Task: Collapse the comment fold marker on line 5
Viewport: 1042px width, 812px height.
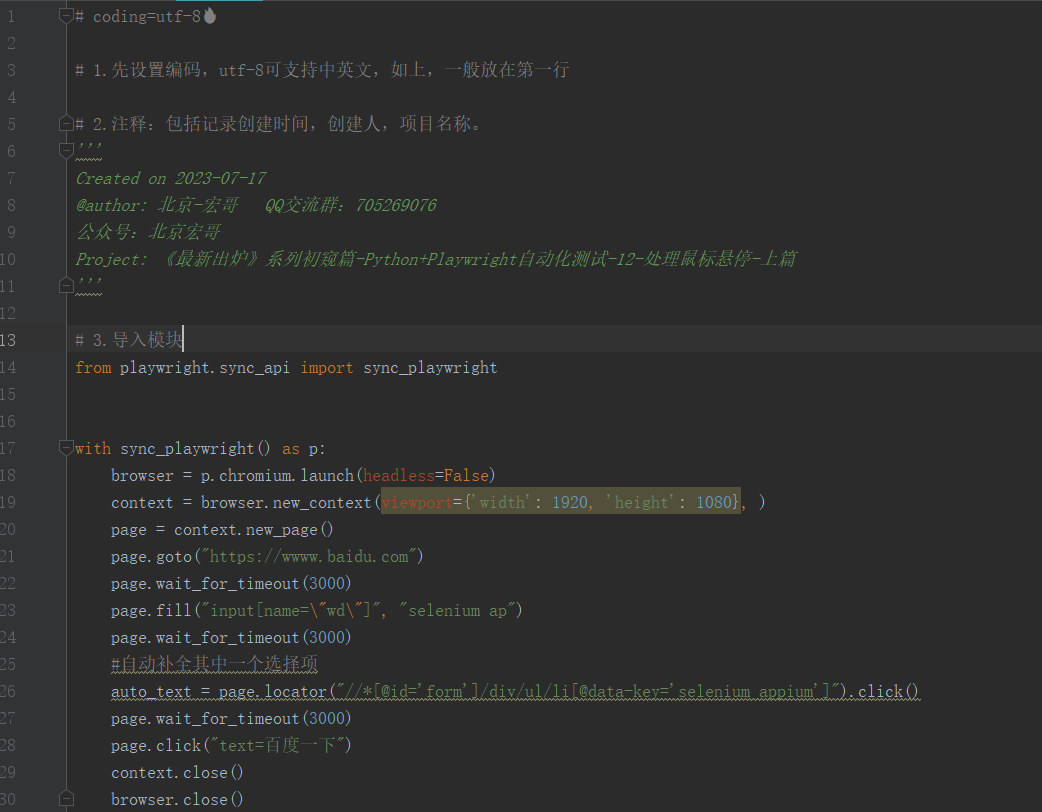Action: (66, 122)
